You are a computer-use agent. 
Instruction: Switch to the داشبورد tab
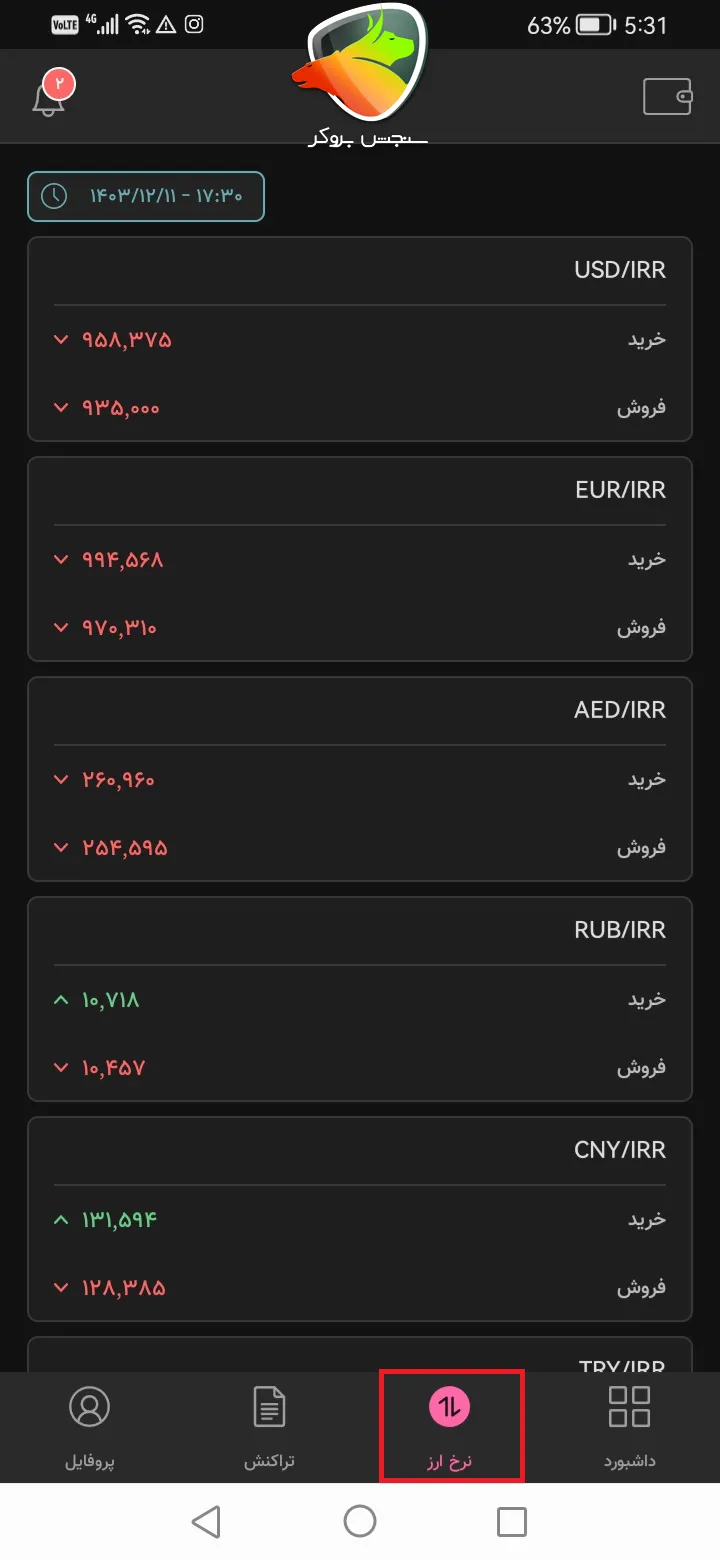click(629, 1425)
